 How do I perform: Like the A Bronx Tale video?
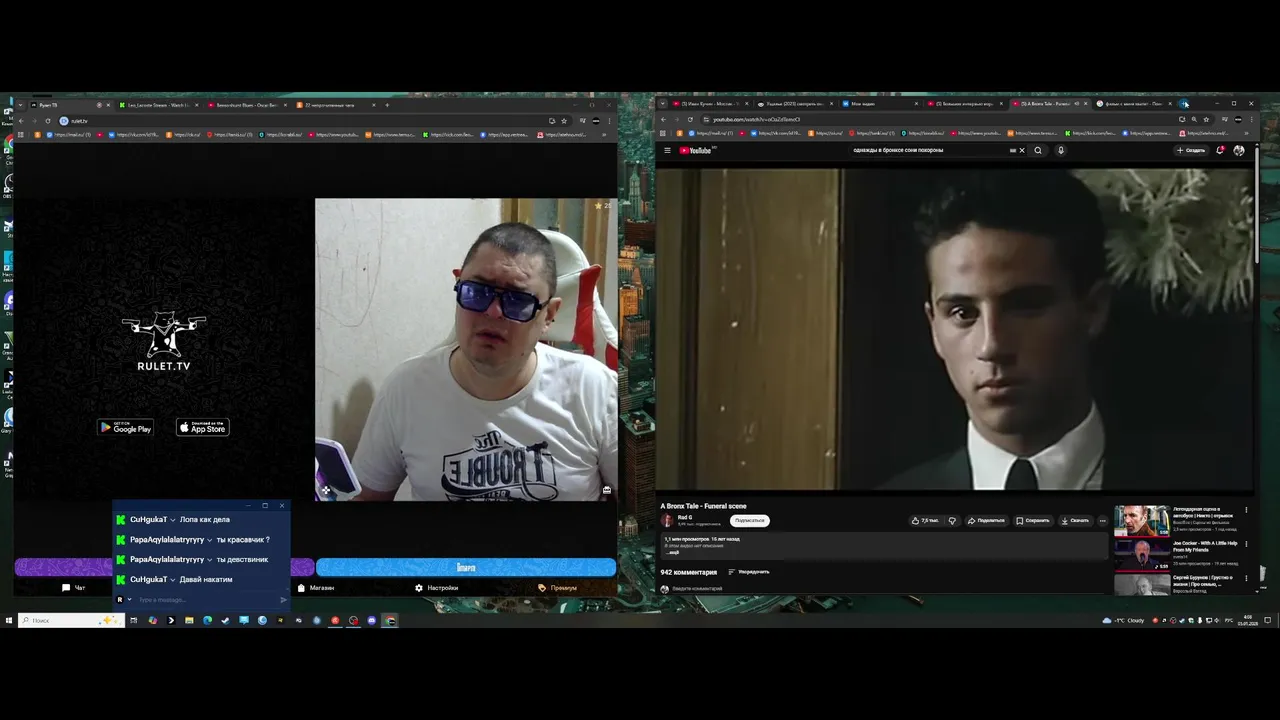(x=926, y=520)
